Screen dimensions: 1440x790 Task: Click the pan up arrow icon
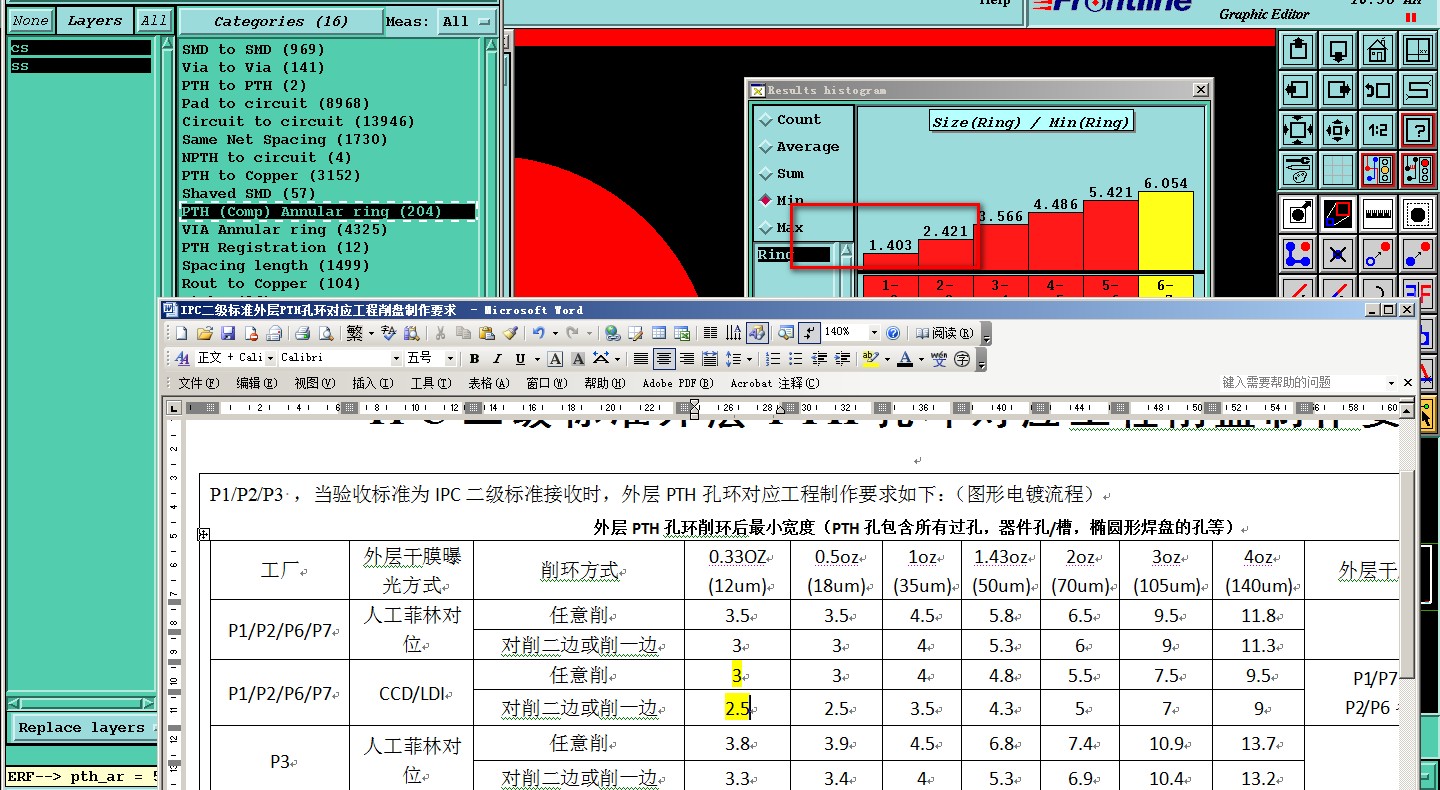click(1298, 49)
